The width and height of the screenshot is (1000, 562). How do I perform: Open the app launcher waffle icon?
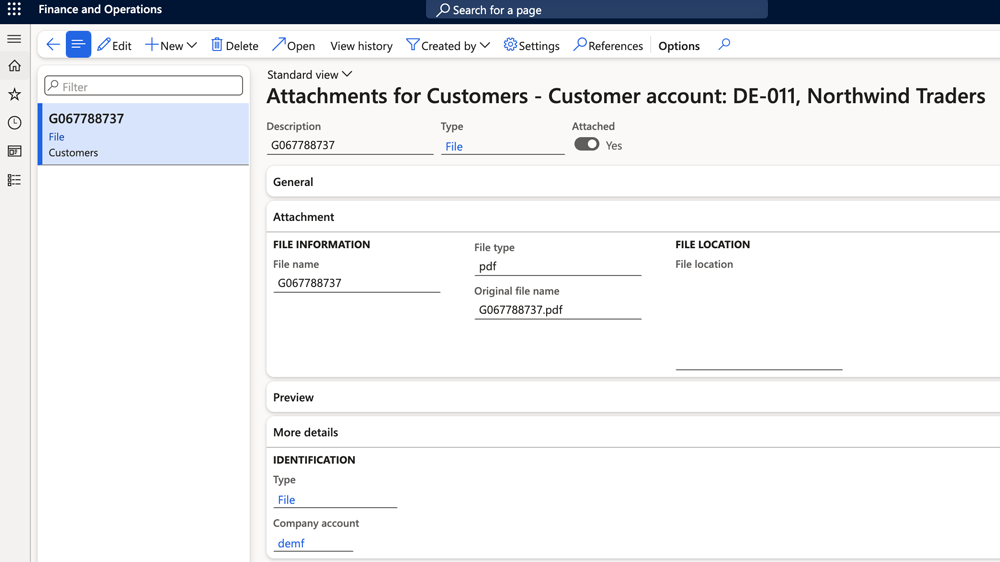[x=14, y=10]
